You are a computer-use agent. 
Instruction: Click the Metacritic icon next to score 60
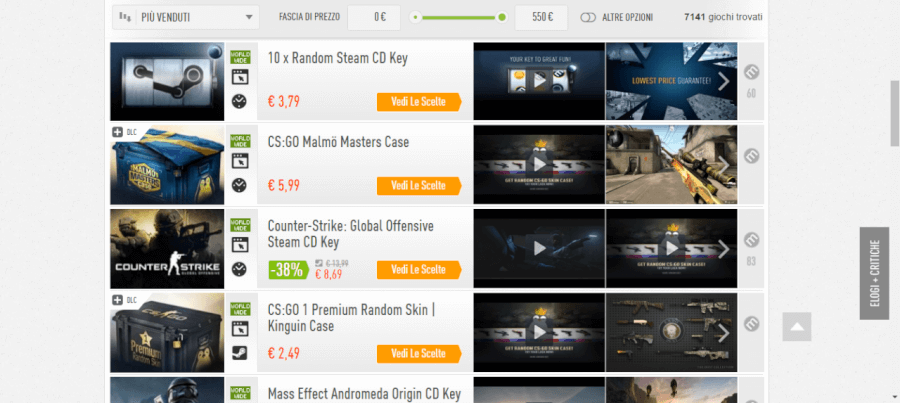[751, 72]
